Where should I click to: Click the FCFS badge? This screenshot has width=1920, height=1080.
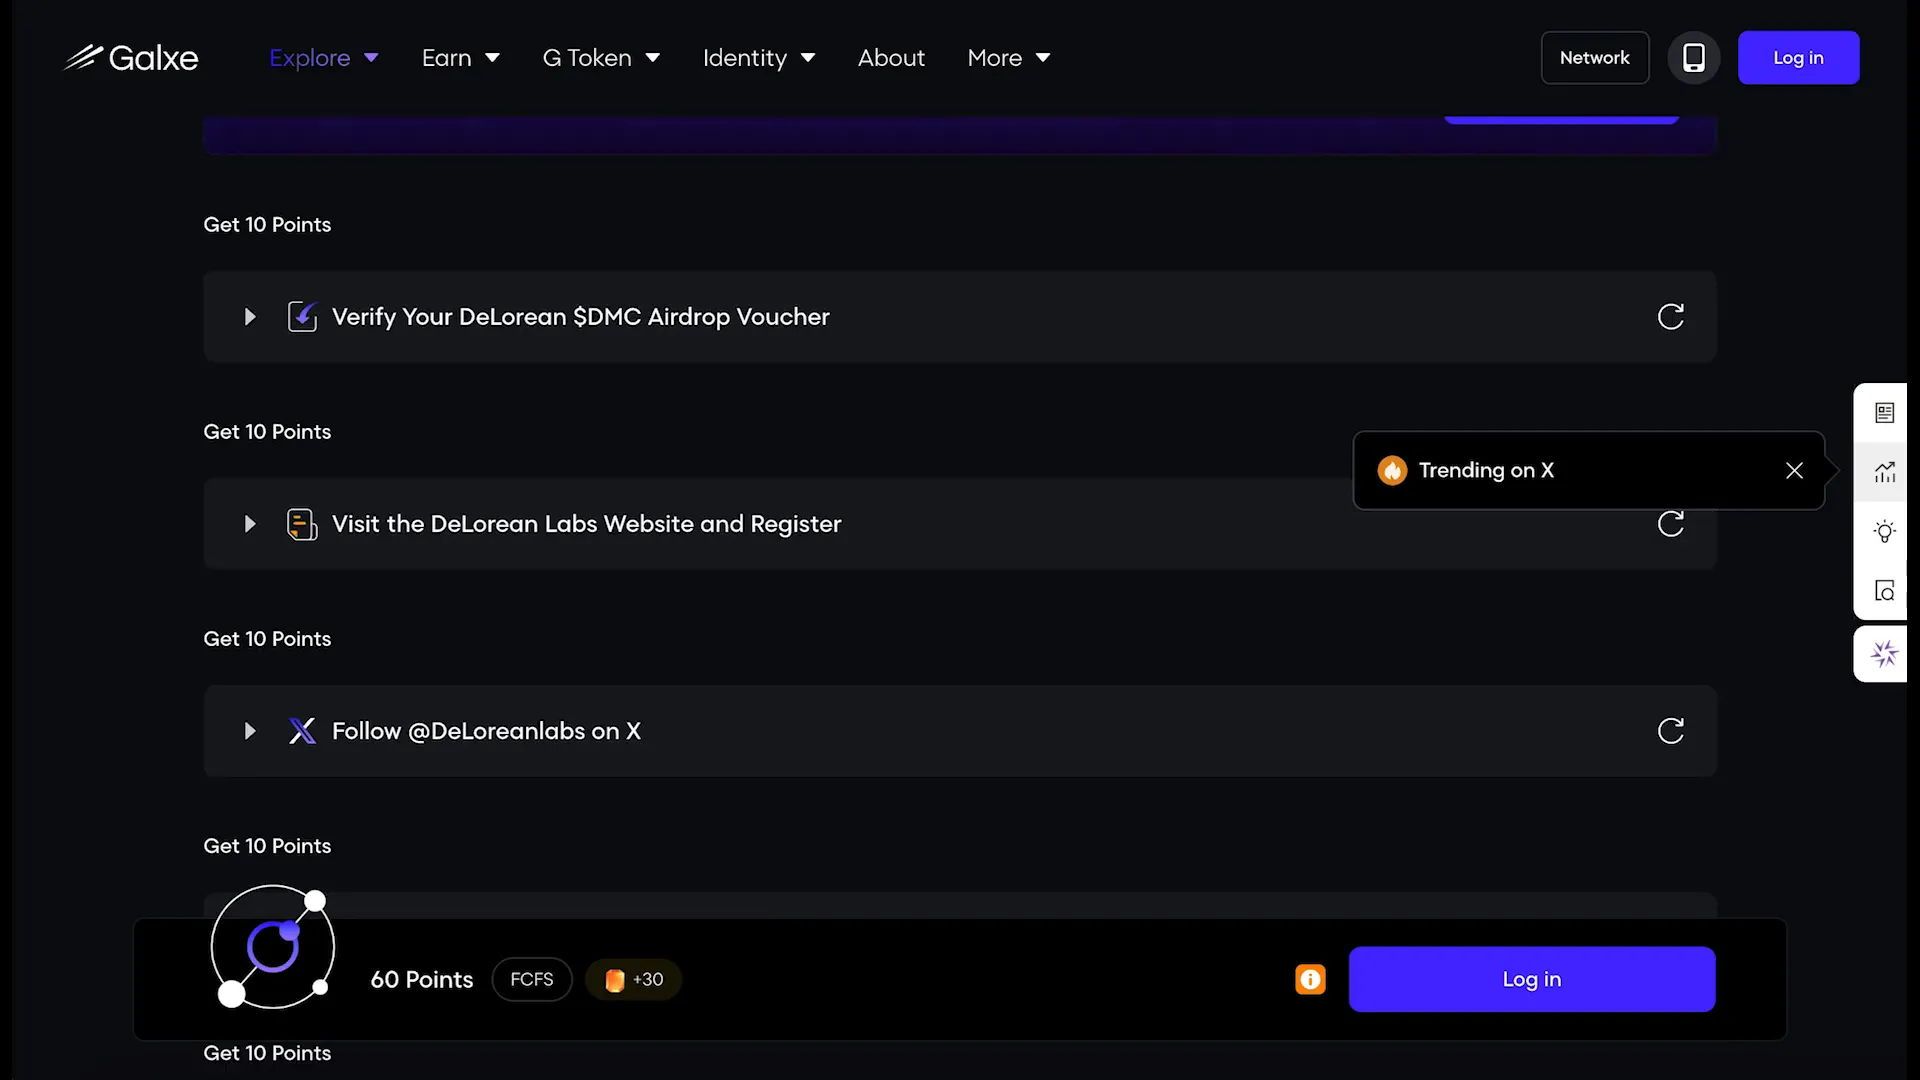tap(532, 979)
